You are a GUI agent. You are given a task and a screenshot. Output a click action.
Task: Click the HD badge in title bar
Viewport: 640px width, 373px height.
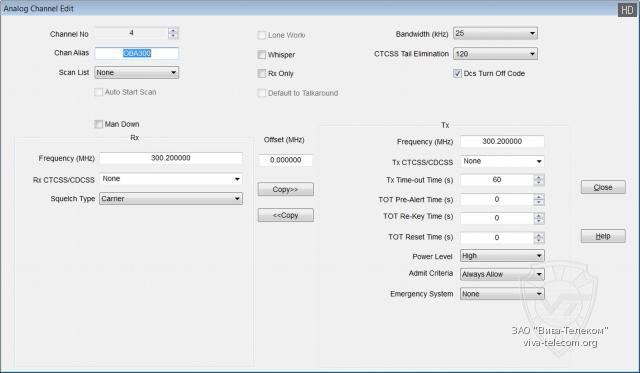tap(627, 10)
